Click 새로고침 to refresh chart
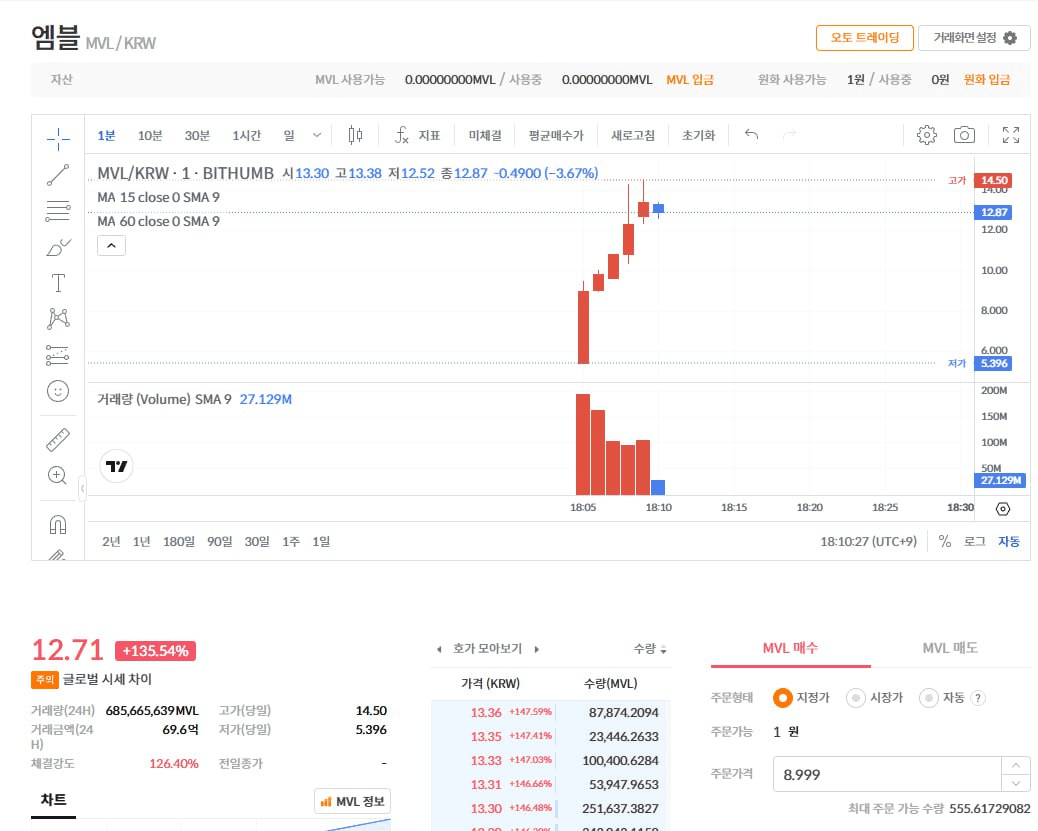Image resolution: width=1038 pixels, height=831 pixels. 633,135
